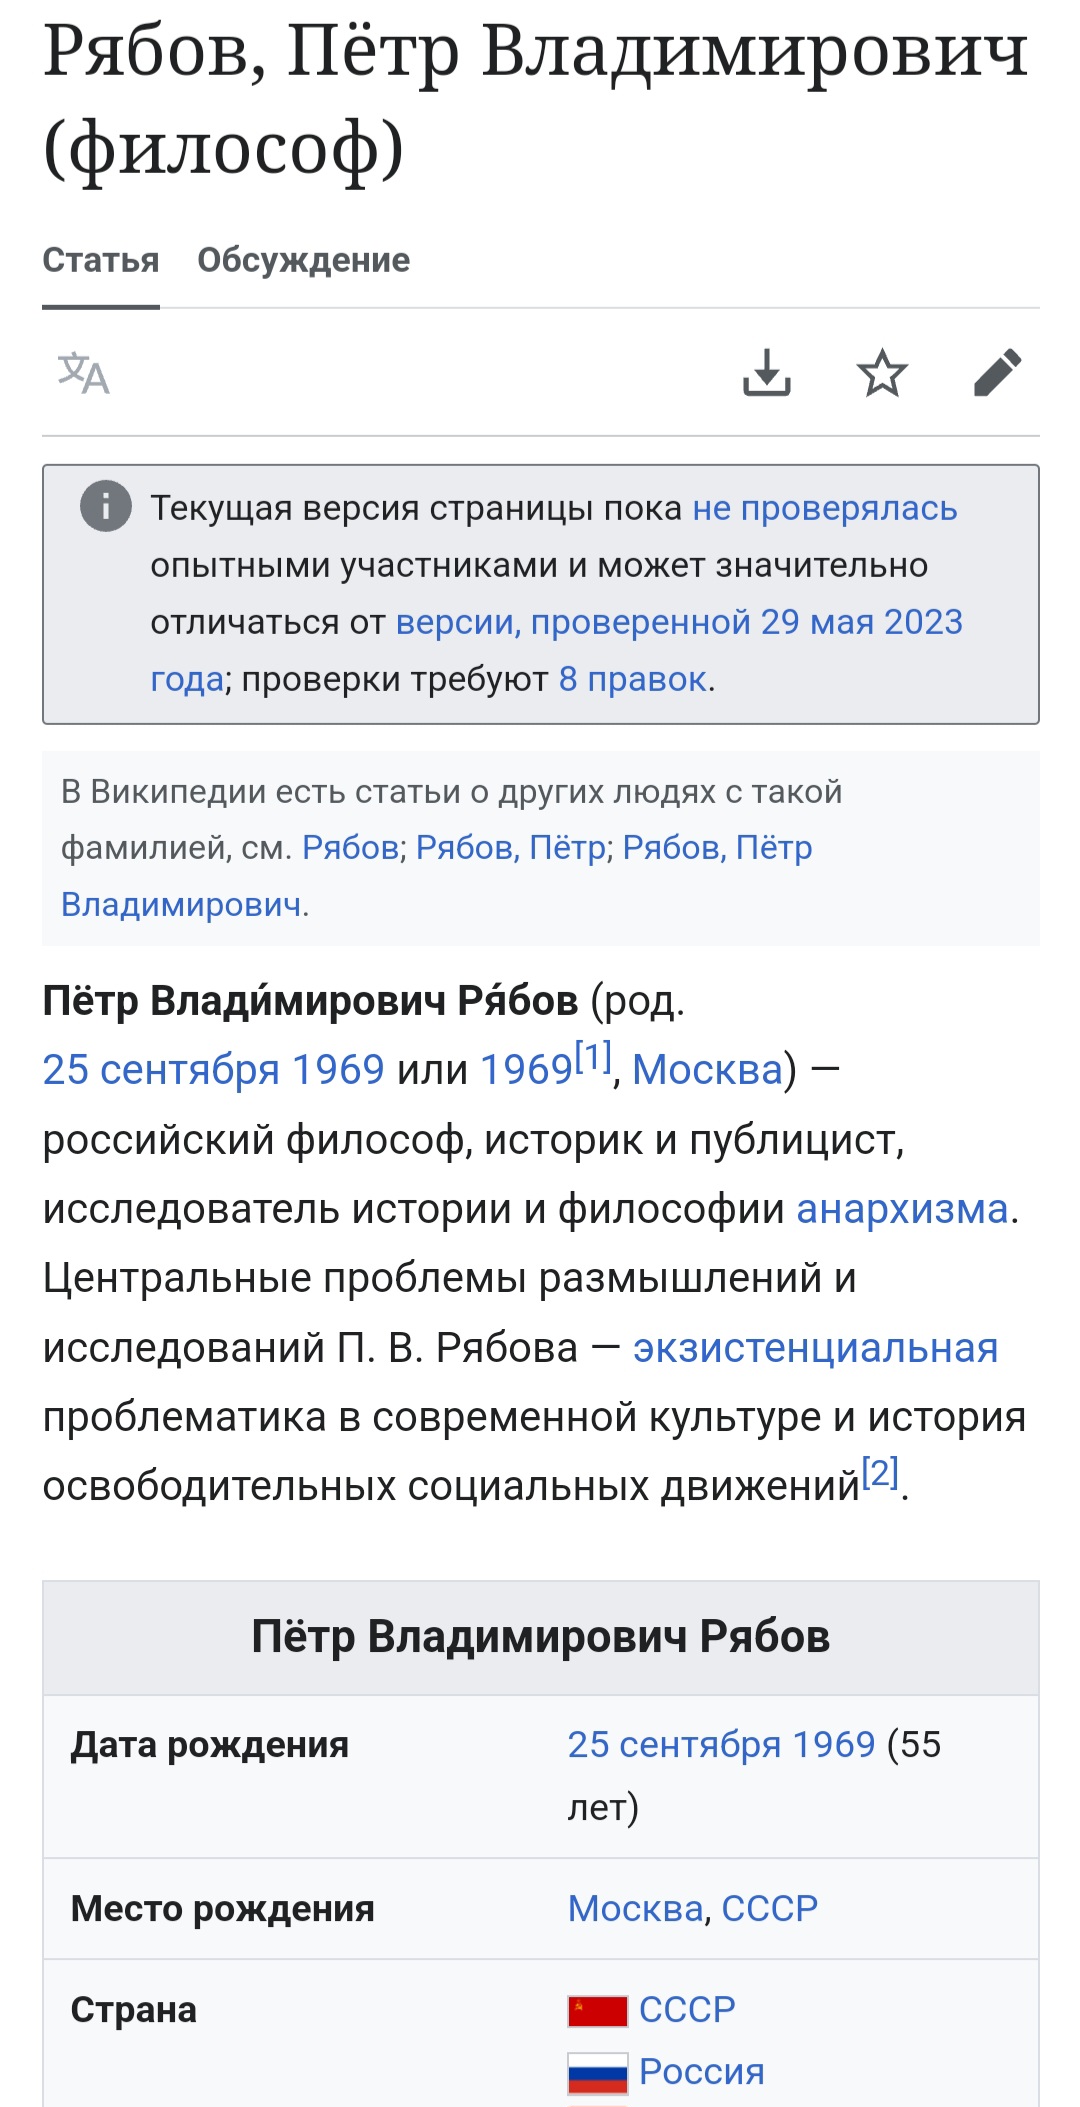The image size is (1080, 2107).
Task: Add article to watchlist star icon
Action: click(882, 373)
